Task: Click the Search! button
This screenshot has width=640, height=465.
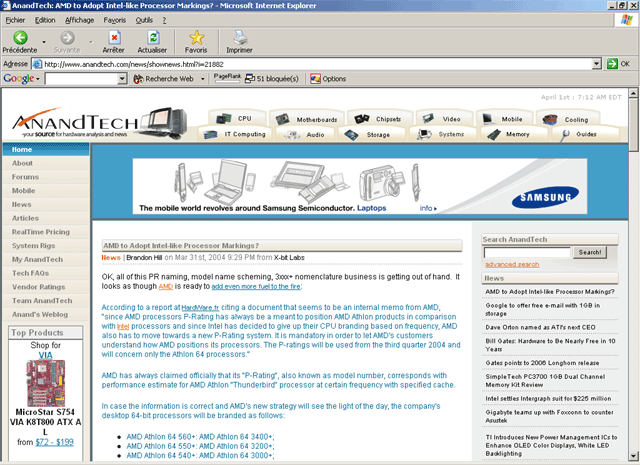Action: [590, 252]
